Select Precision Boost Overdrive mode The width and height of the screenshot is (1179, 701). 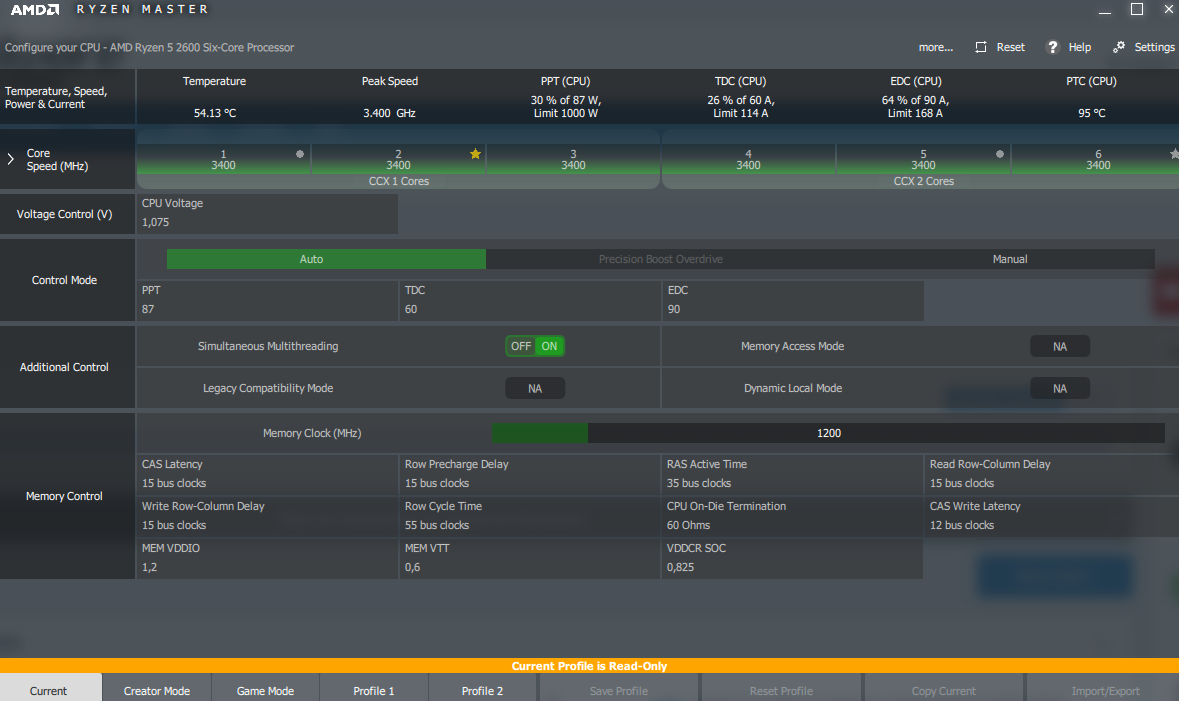tap(661, 259)
